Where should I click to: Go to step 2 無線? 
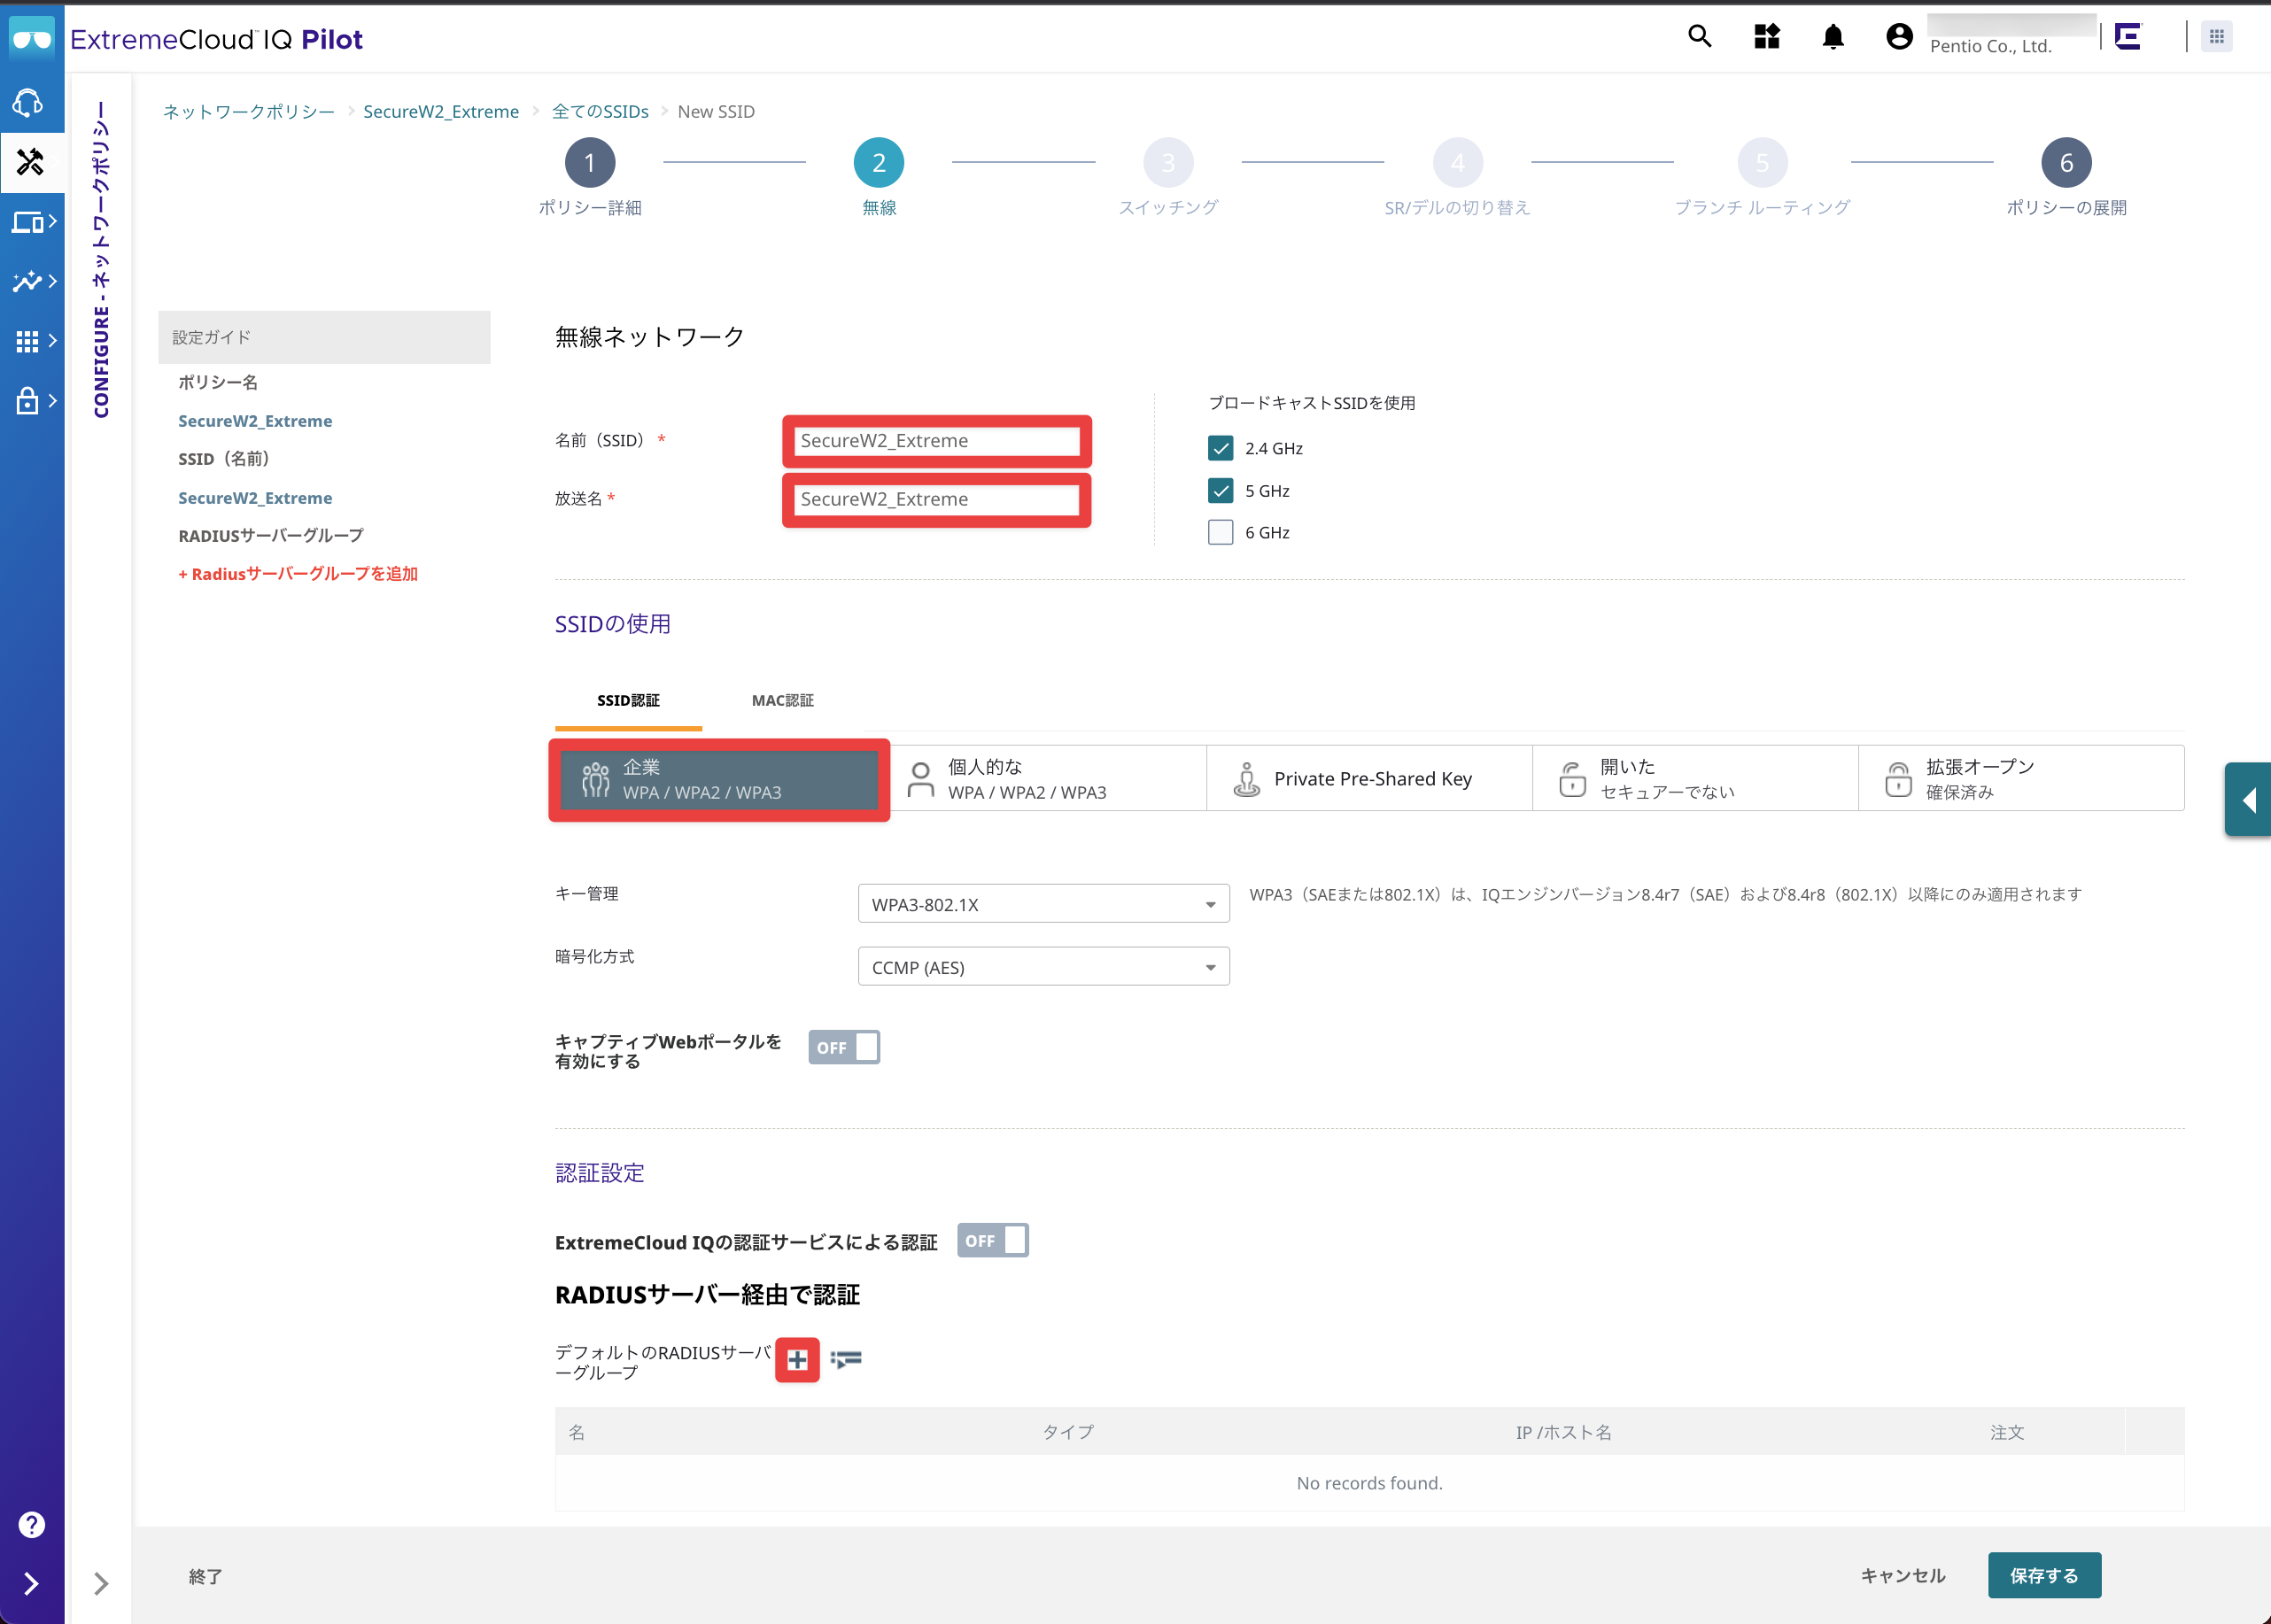point(879,162)
